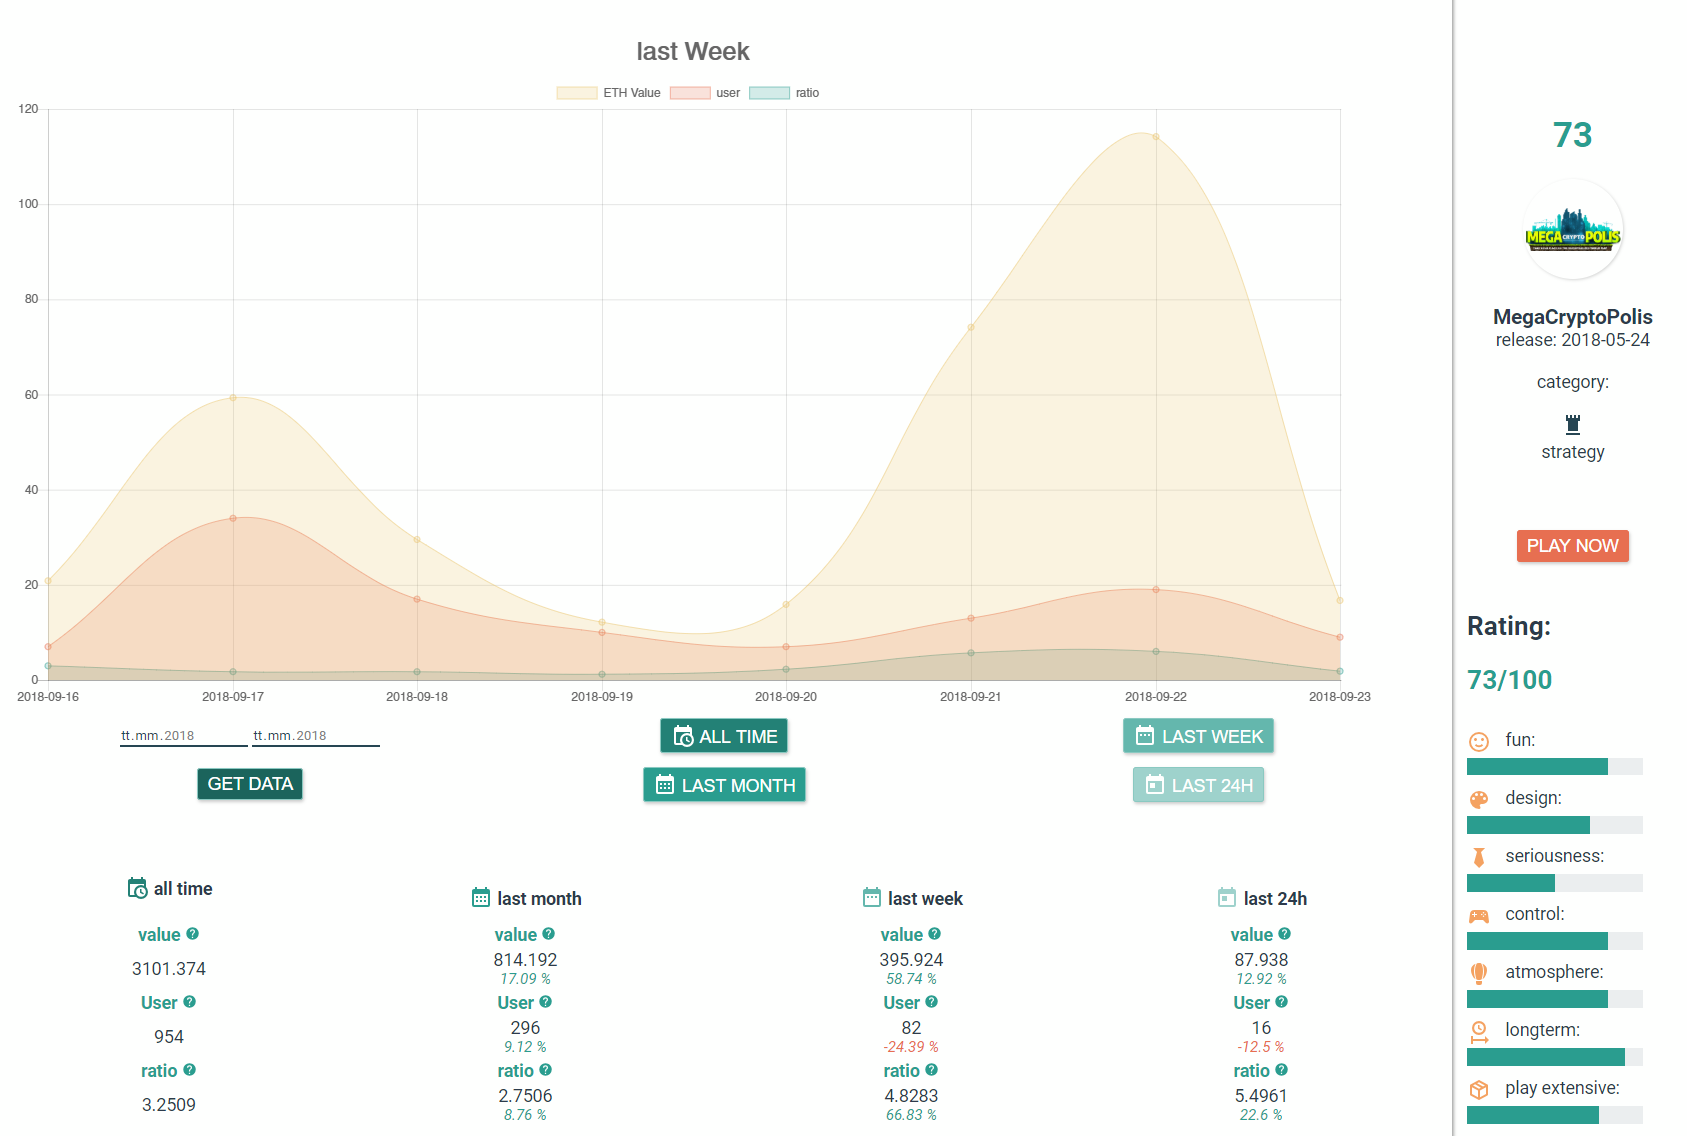Viewport: 1687px width, 1136px height.
Task: Click the 73/100 rating score
Action: (1509, 680)
